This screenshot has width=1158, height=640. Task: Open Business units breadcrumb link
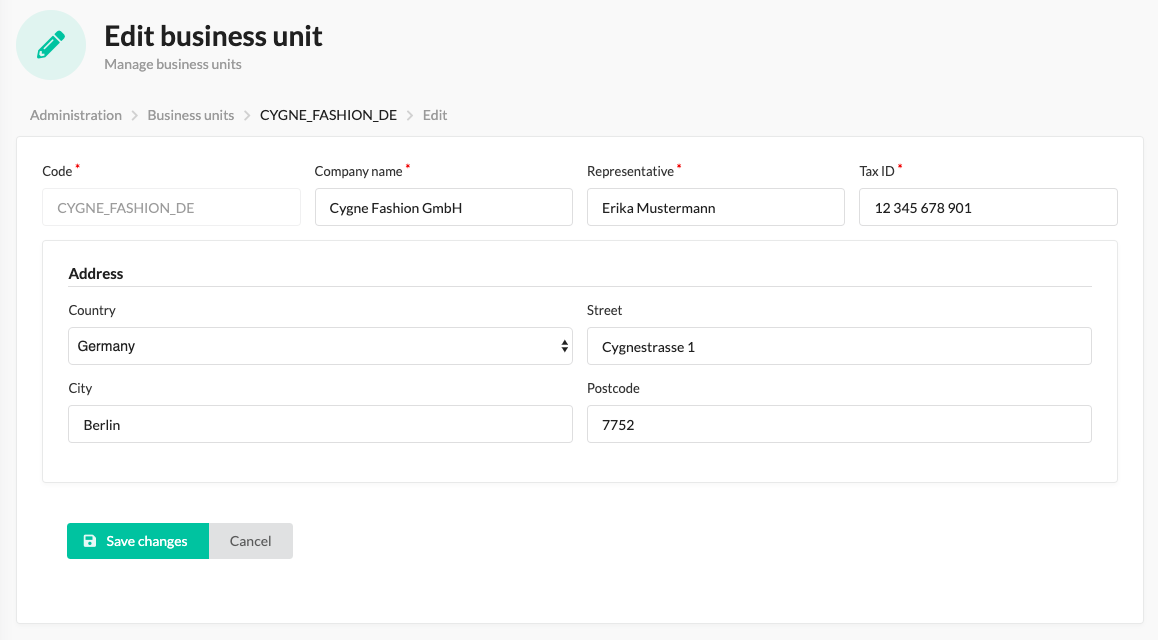pos(191,115)
